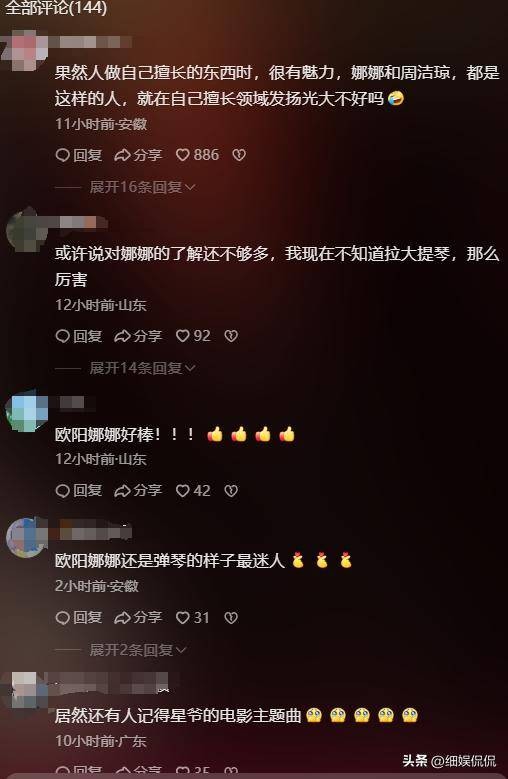Viewport: 508px width, 779px height.
Task: Like the 弹琴的样子最迷人 comment with 31 likes
Action: (x=193, y=618)
